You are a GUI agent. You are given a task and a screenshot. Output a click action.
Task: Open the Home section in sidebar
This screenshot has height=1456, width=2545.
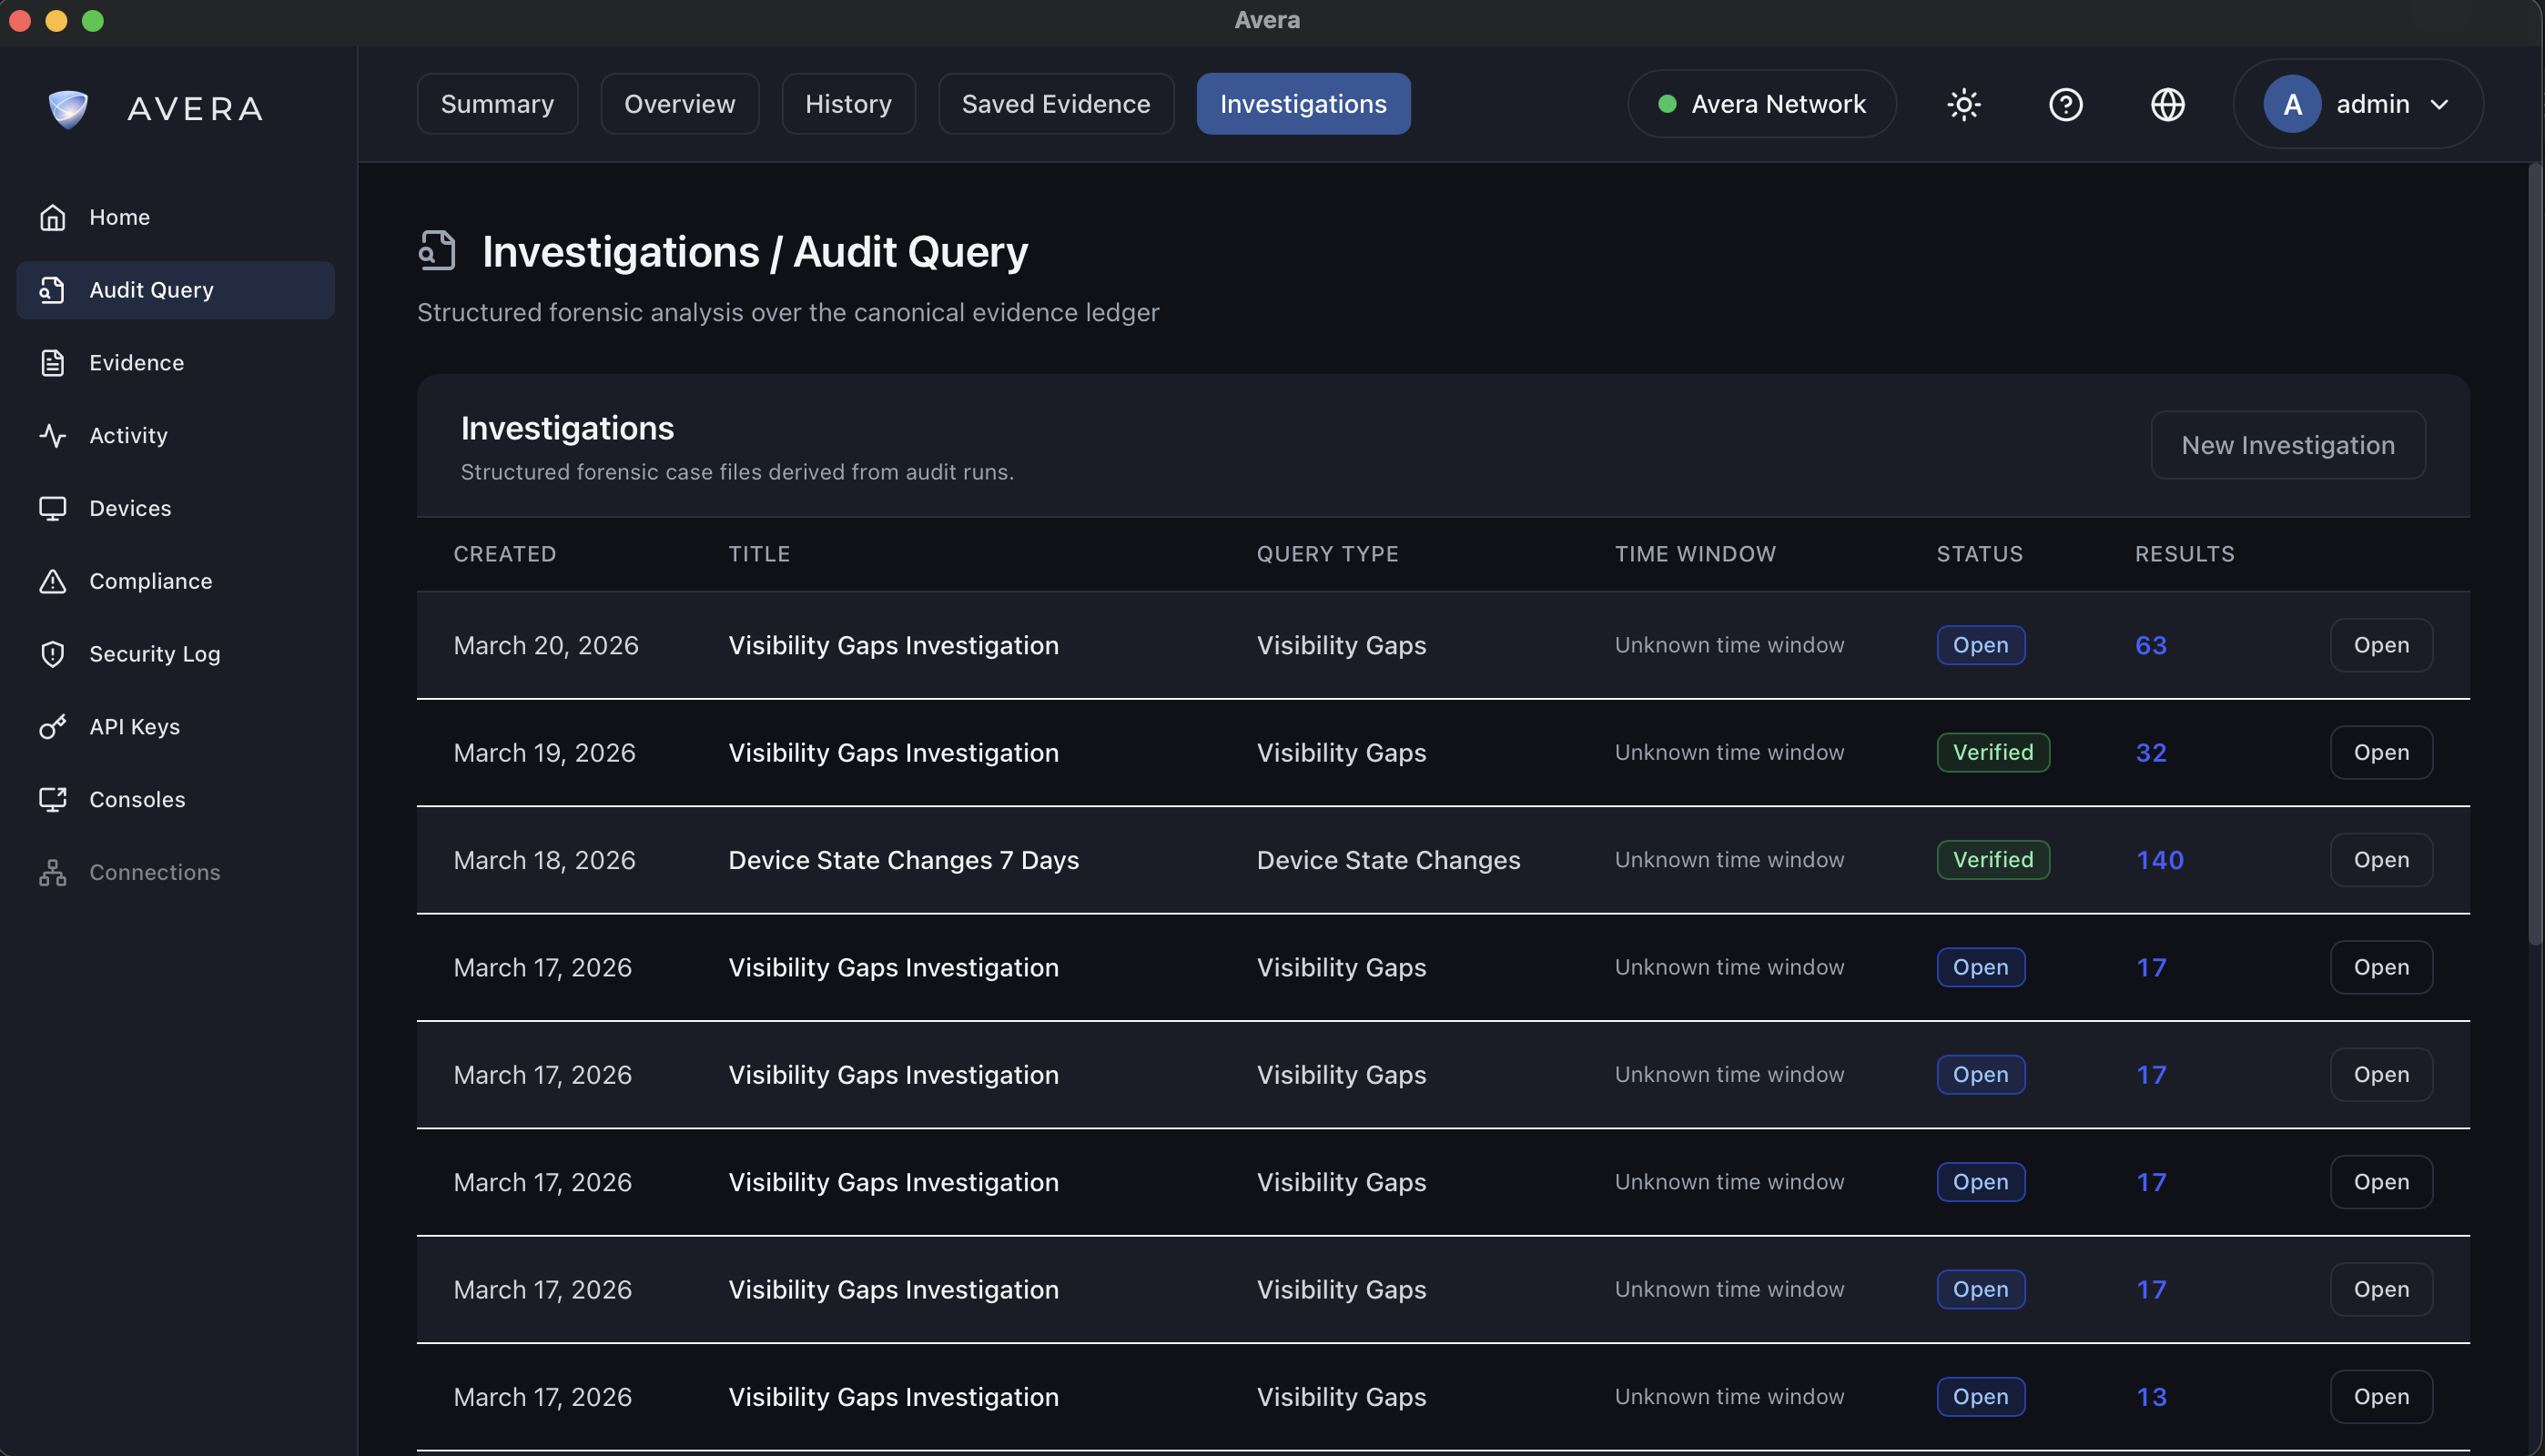120,217
